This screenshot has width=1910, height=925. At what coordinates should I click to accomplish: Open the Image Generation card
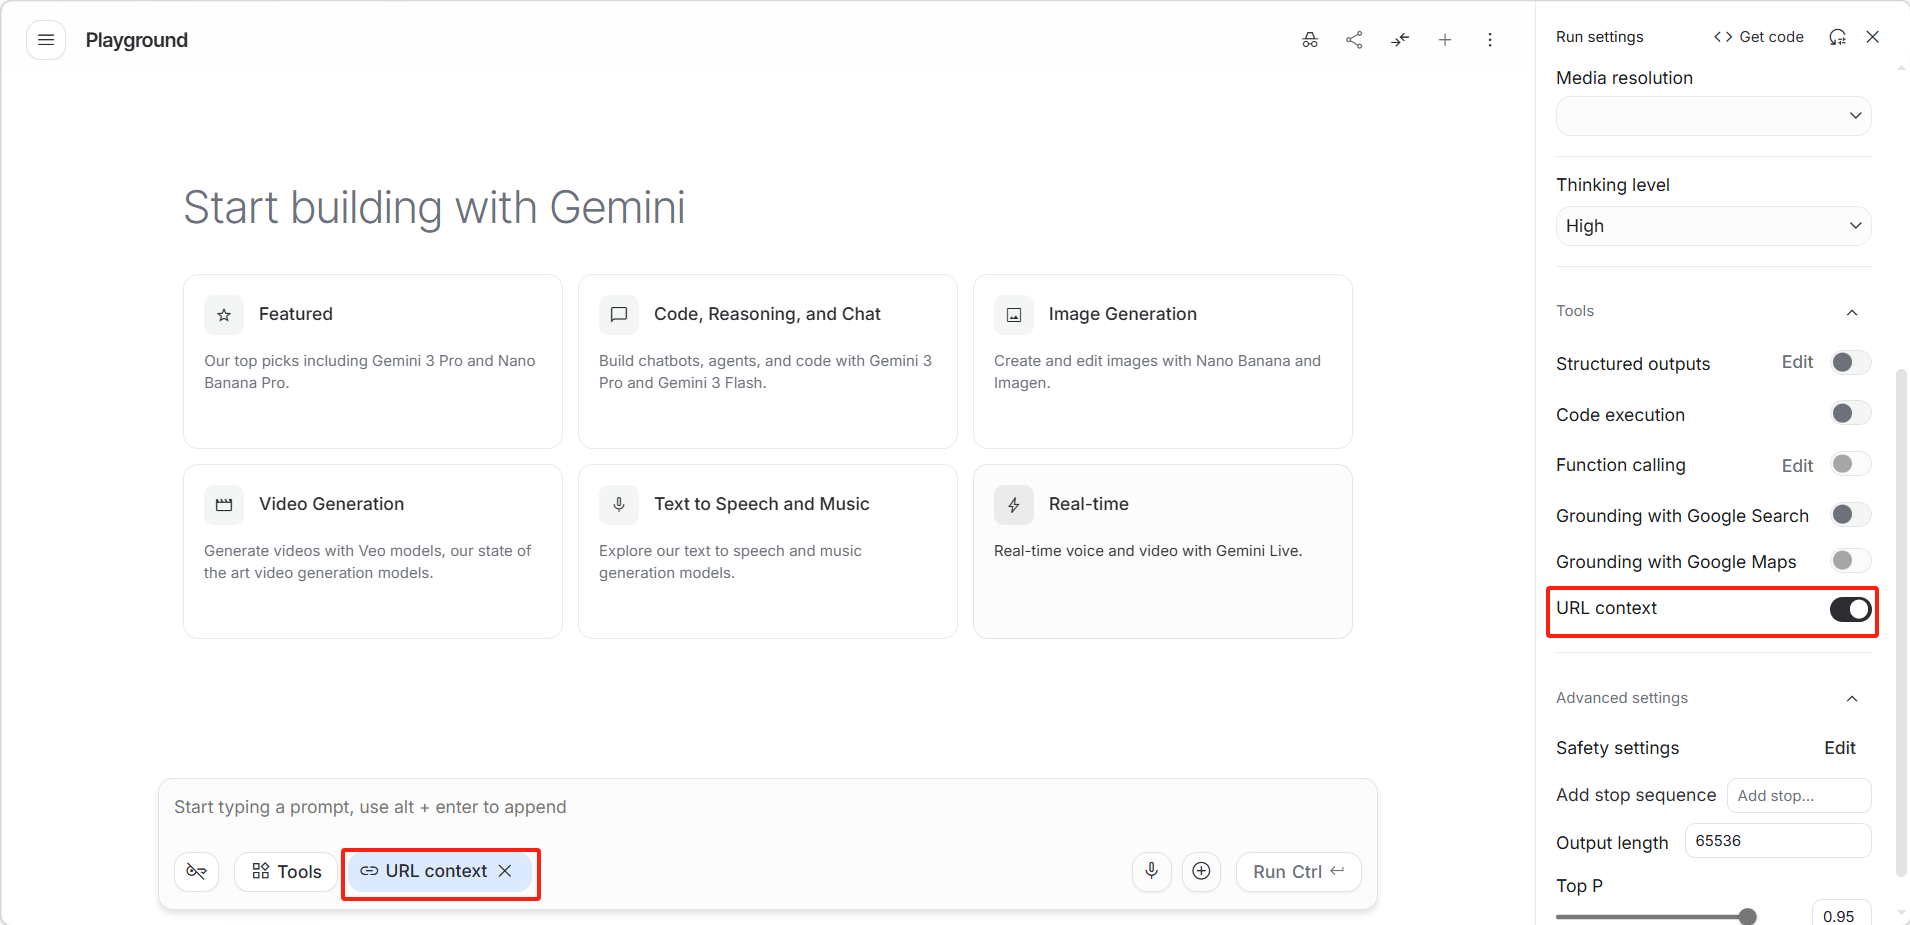tap(1163, 362)
